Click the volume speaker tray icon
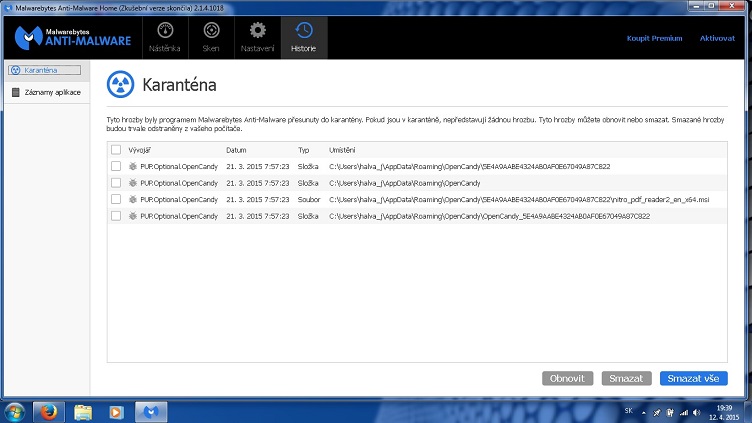This screenshot has width=752, height=423. pyautogui.click(x=697, y=413)
